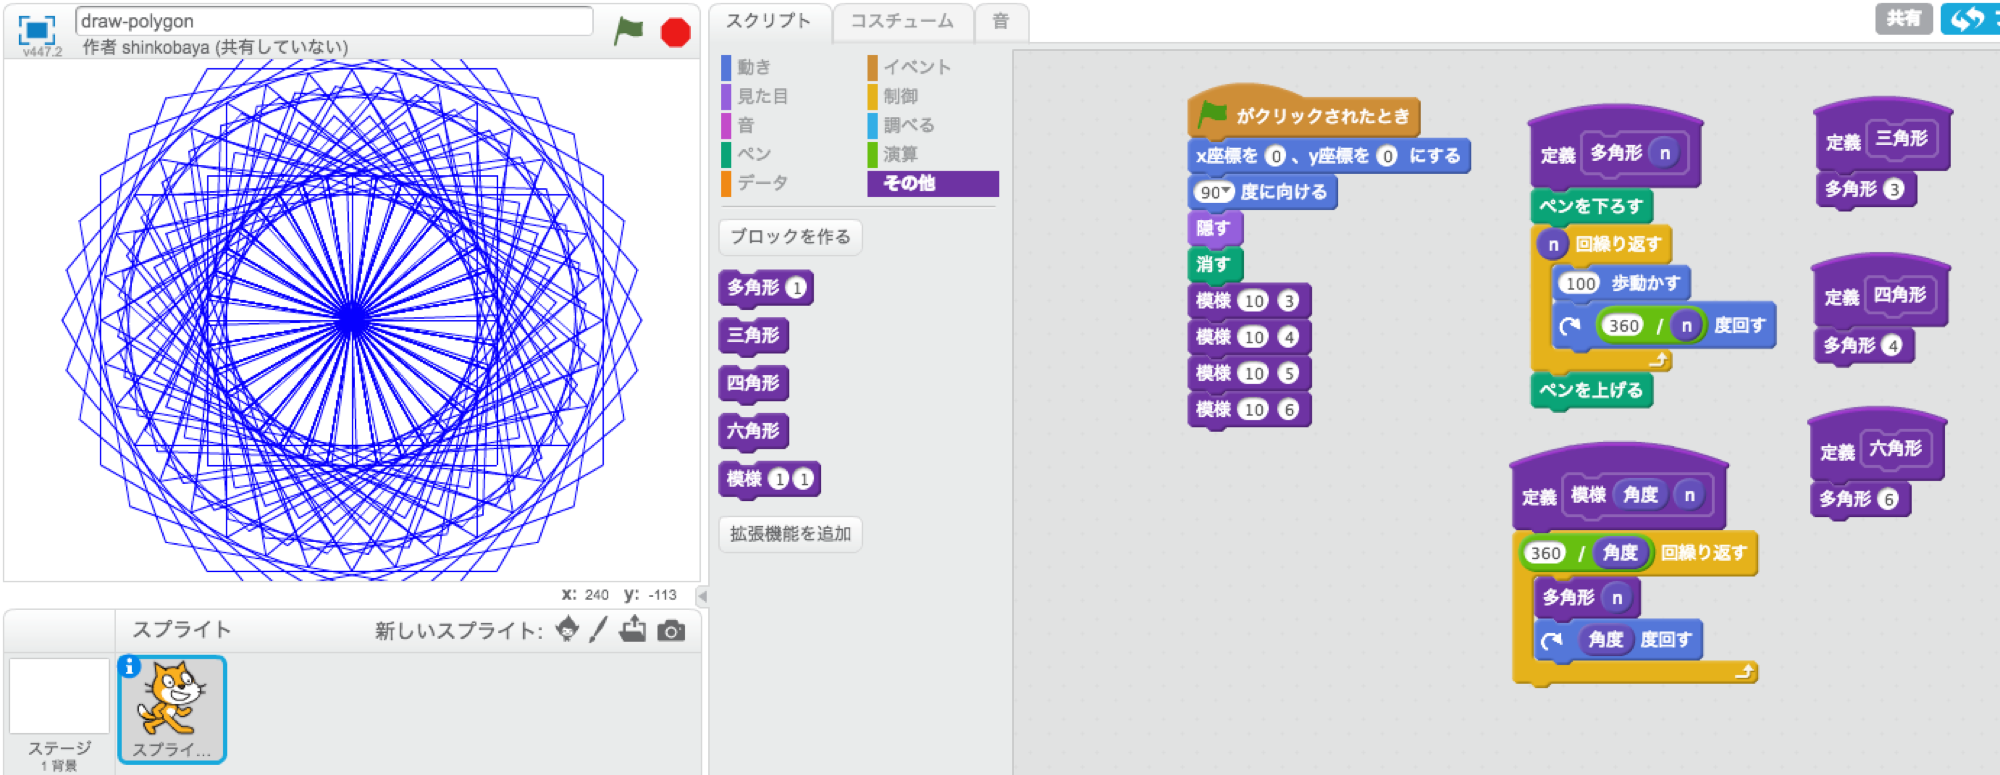The height and width of the screenshot is (775, 2000).
Task: Click y value field in x座標を block
Action: click(x=1387, y=156)
